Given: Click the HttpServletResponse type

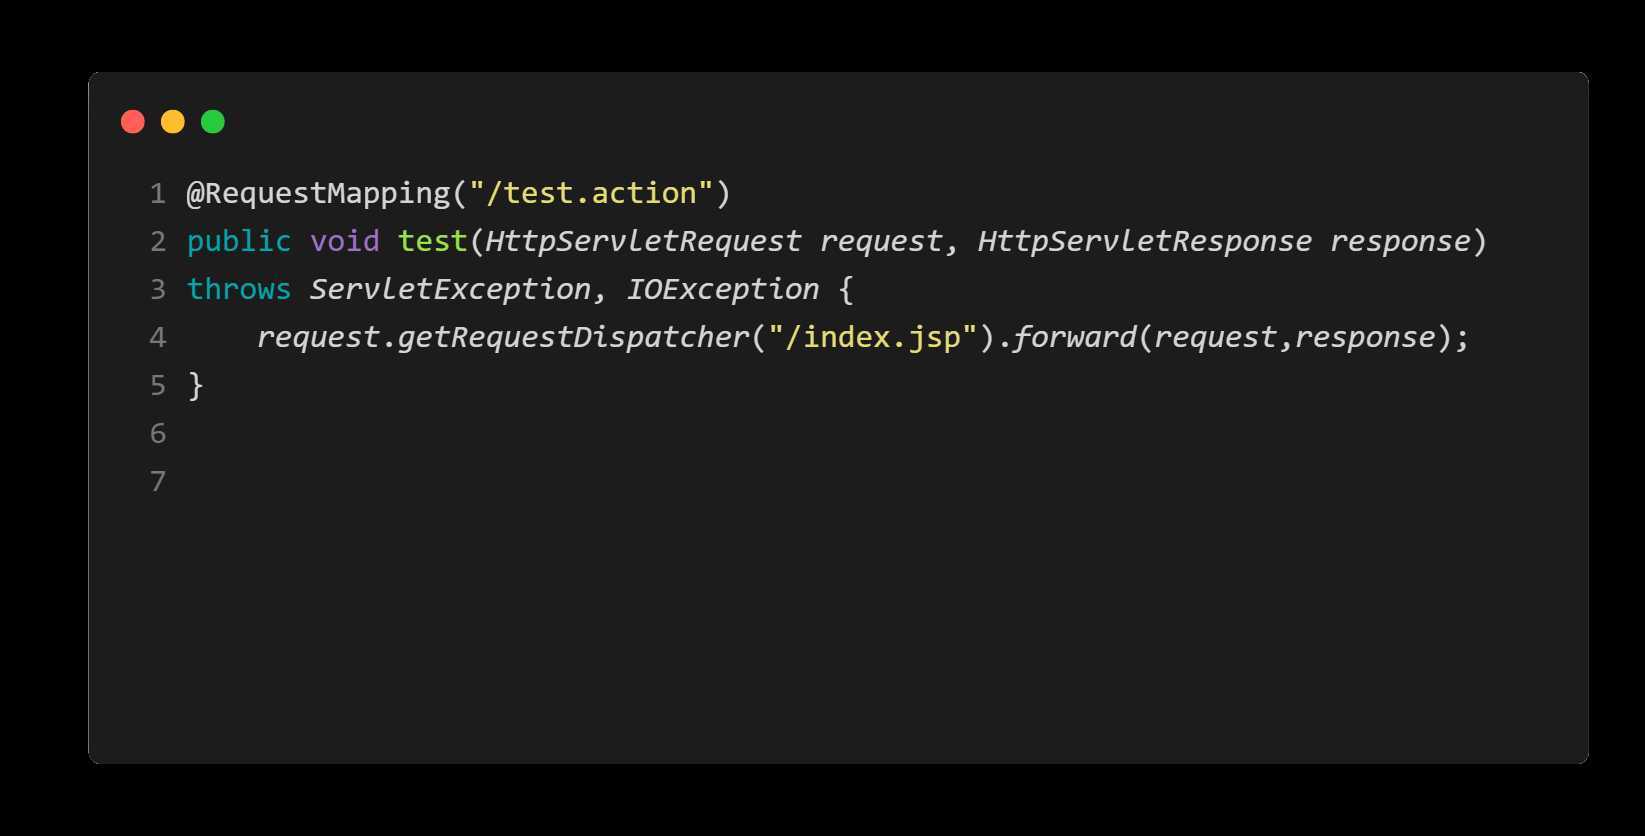Looking at the screenshot, I should (x=1144, y=241).
